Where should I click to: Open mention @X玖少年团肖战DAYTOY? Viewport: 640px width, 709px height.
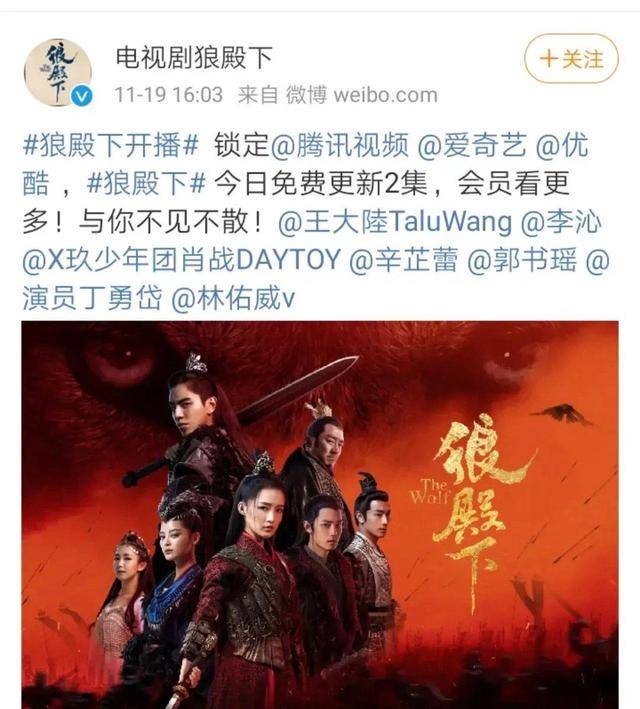pos(181,260)
